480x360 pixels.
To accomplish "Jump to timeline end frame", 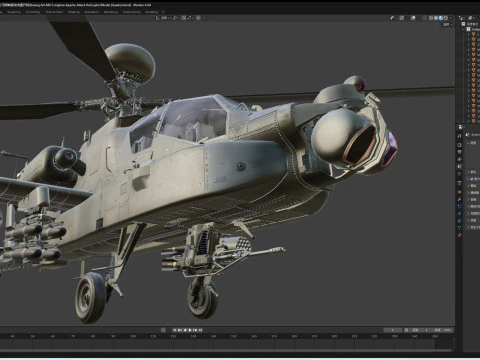I will click(x=201, y=330).
